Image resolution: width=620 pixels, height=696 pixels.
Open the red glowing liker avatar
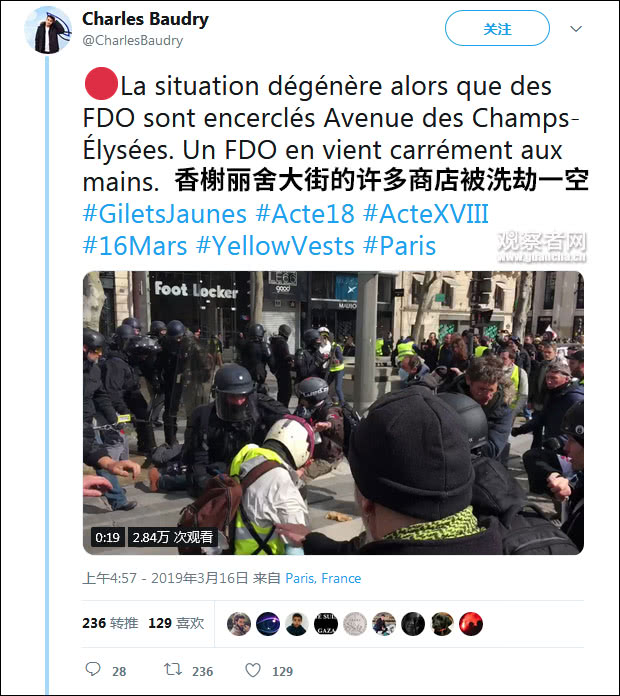pyautogui.click(x=471, y=624)
